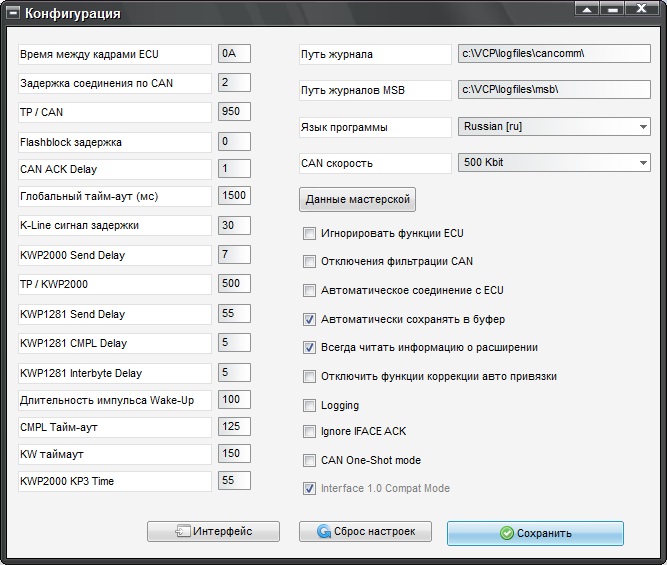Enable Игнорировать функции ECU checkbox
The height and width of the screenshot is (565, 667).
pos(309,233)
